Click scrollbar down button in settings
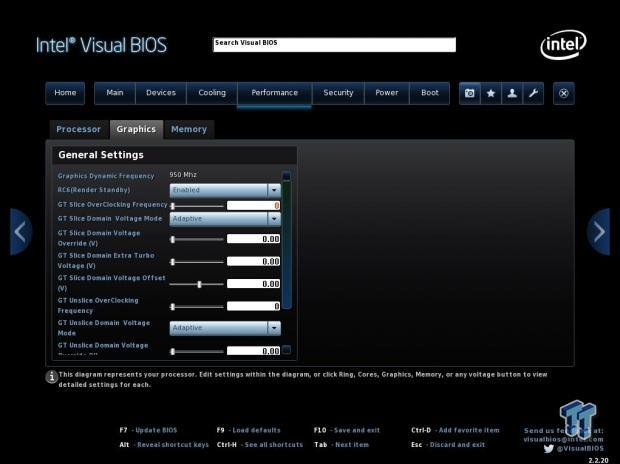Image resolution: width=620 pixels, height=464 pixels. click(x=287, y=350)
